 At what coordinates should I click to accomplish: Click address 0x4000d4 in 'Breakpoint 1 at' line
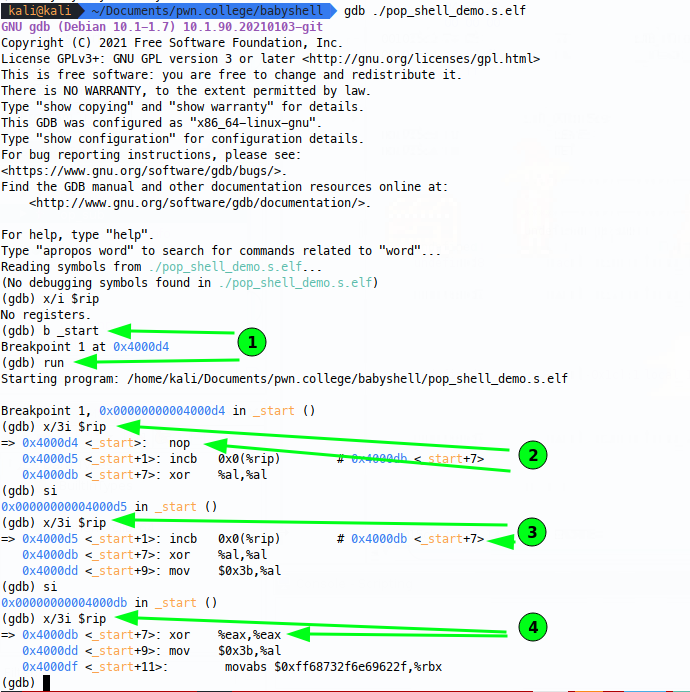pyautogui.click(x=141, y=347)
